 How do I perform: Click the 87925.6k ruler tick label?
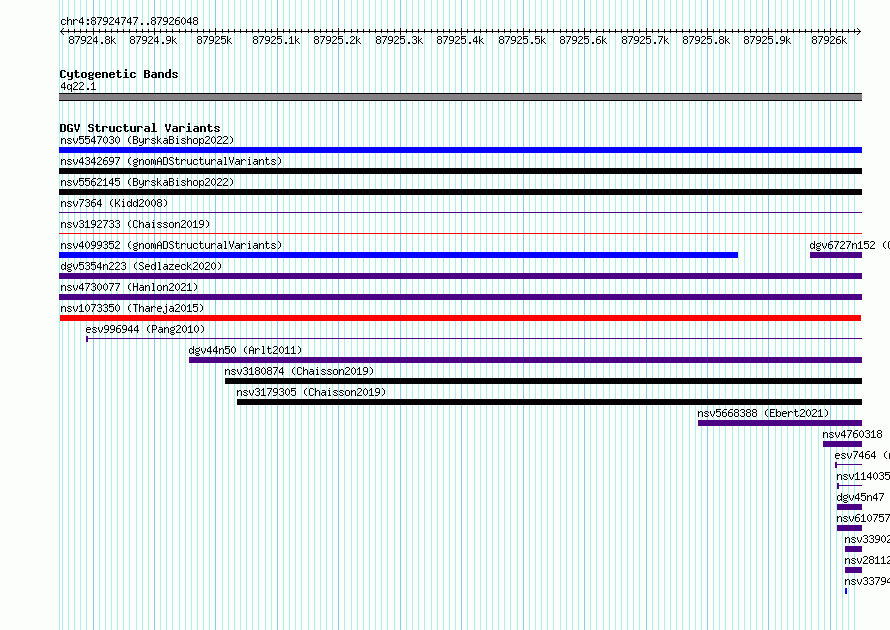583,40
